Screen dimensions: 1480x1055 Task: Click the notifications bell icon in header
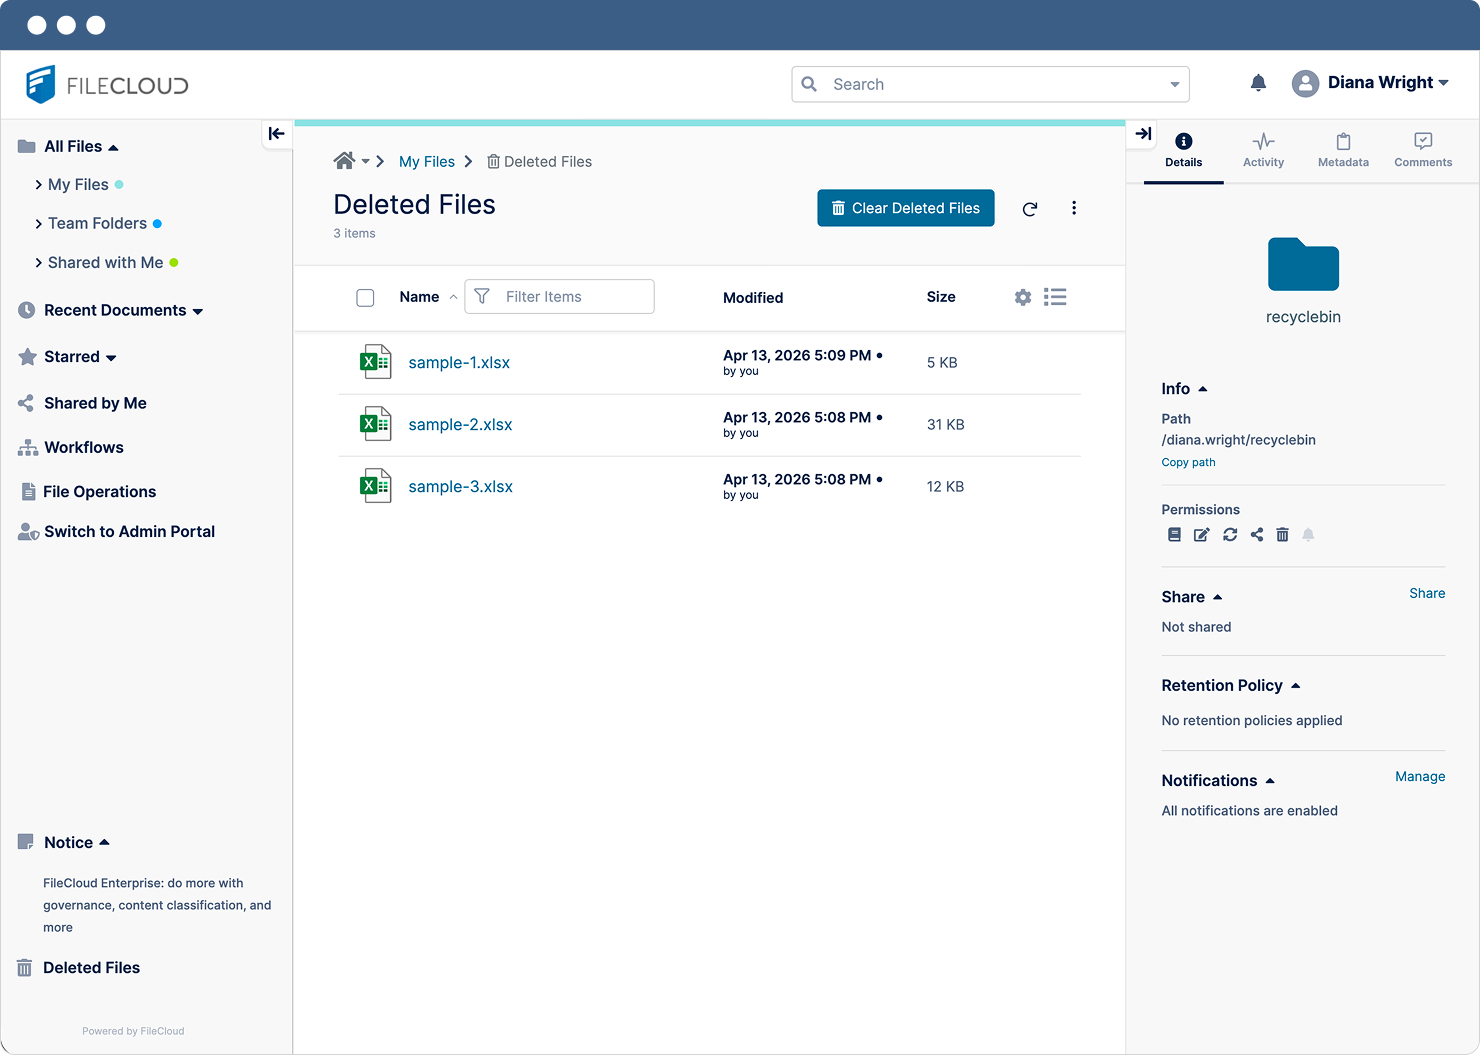tap(1258, 83)
